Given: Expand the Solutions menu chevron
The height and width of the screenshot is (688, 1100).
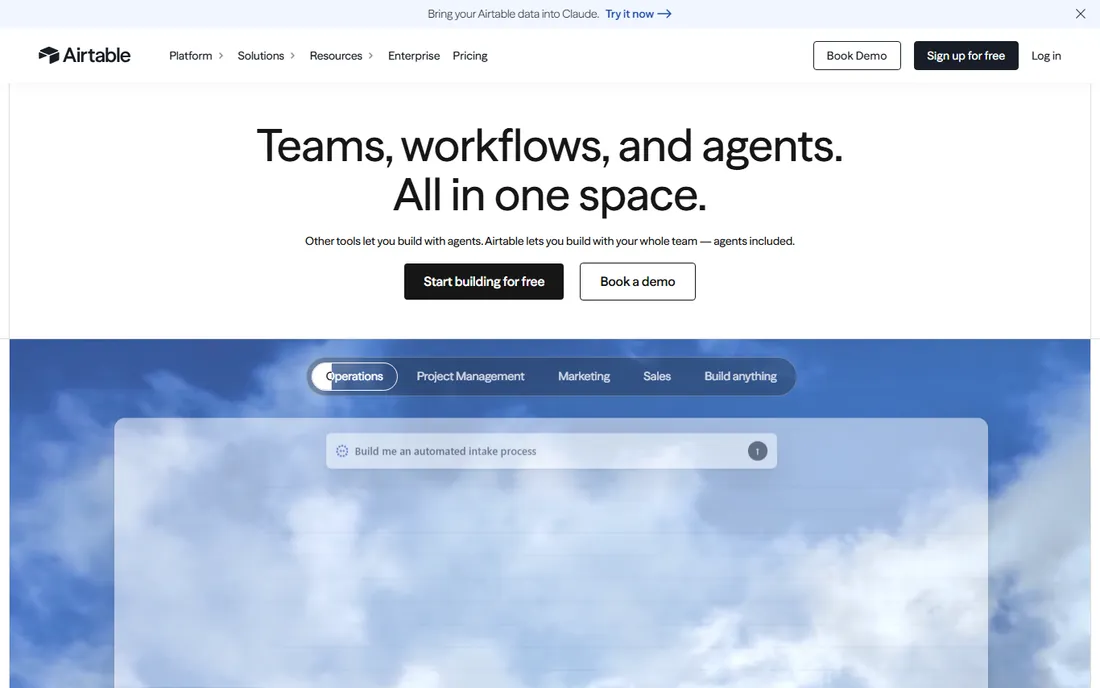Looking at the screenshot, I should pyautogui.click(x=293, y=56).
